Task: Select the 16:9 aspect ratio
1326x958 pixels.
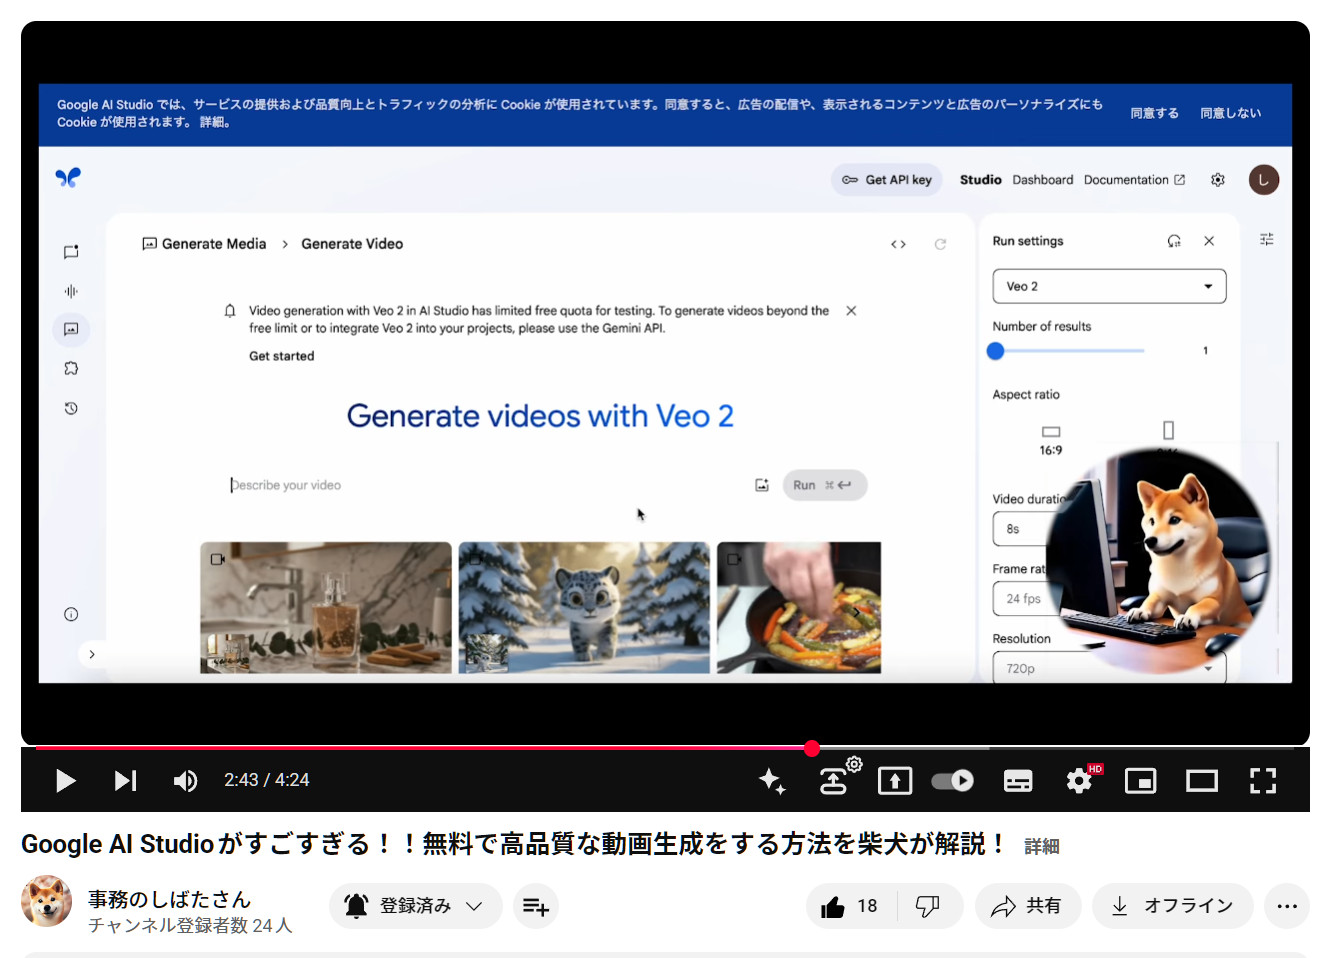Action: pyautogui.click(x=1051, y=439)
